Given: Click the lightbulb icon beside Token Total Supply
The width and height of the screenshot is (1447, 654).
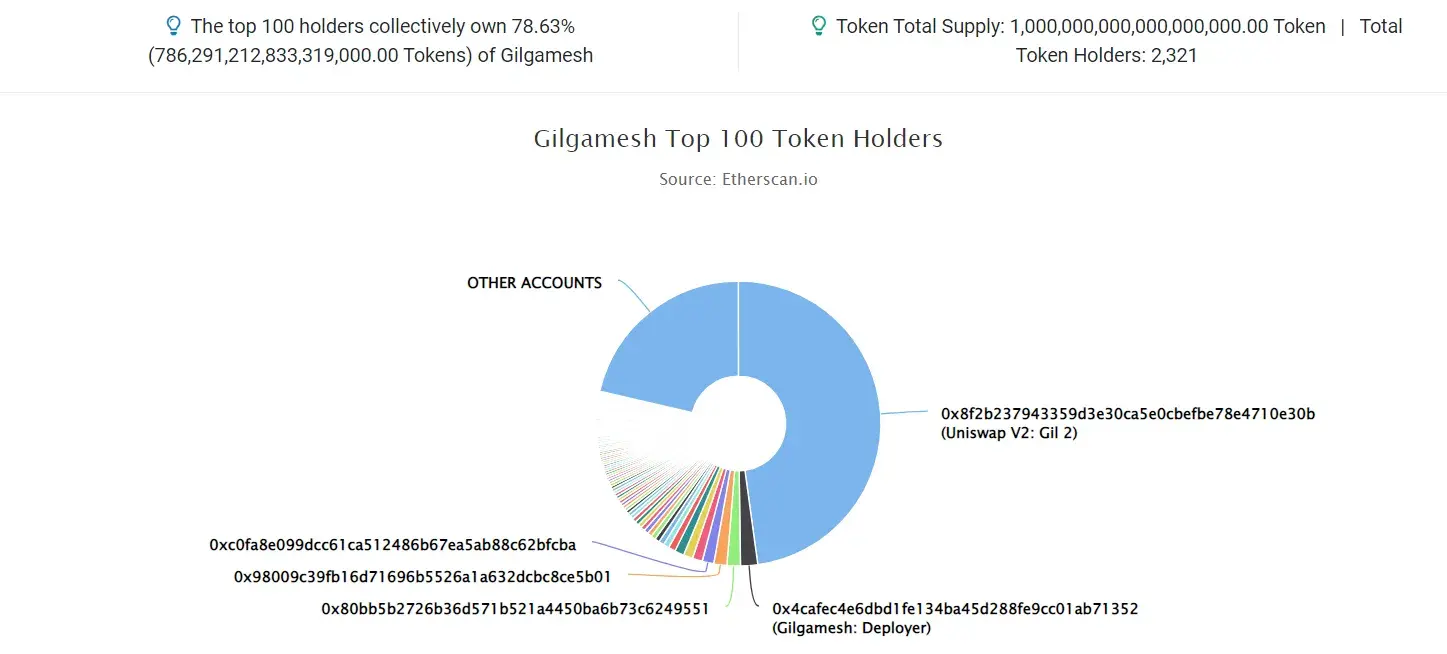Looking at the screenshot, I should 819,26.
